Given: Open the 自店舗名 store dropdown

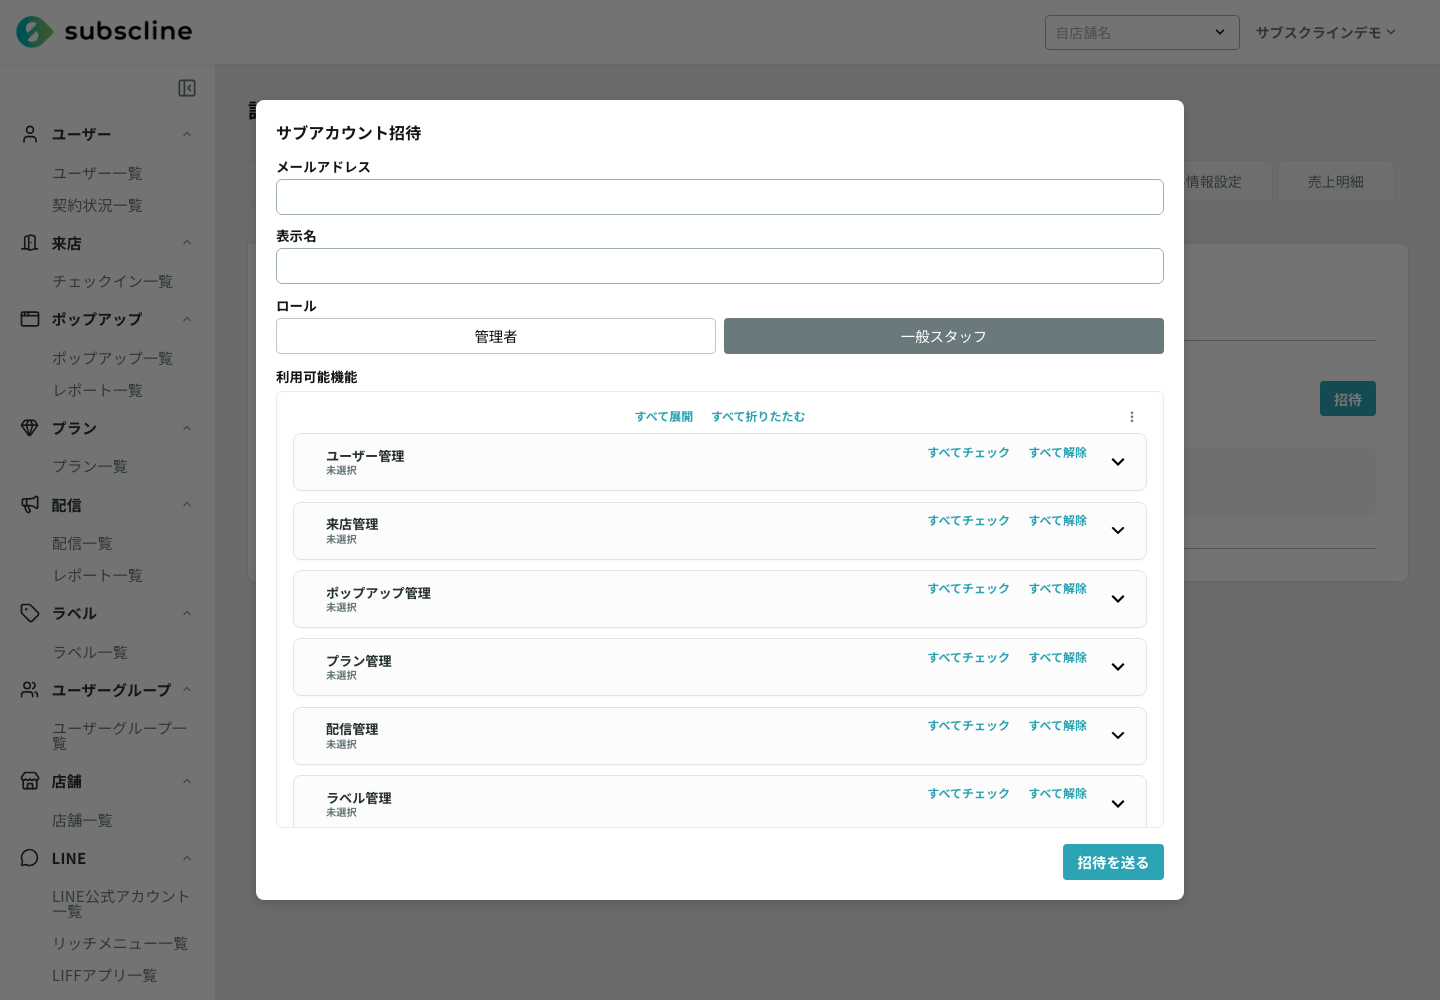Looking at the screenshot, I should tap(1142, 32).
